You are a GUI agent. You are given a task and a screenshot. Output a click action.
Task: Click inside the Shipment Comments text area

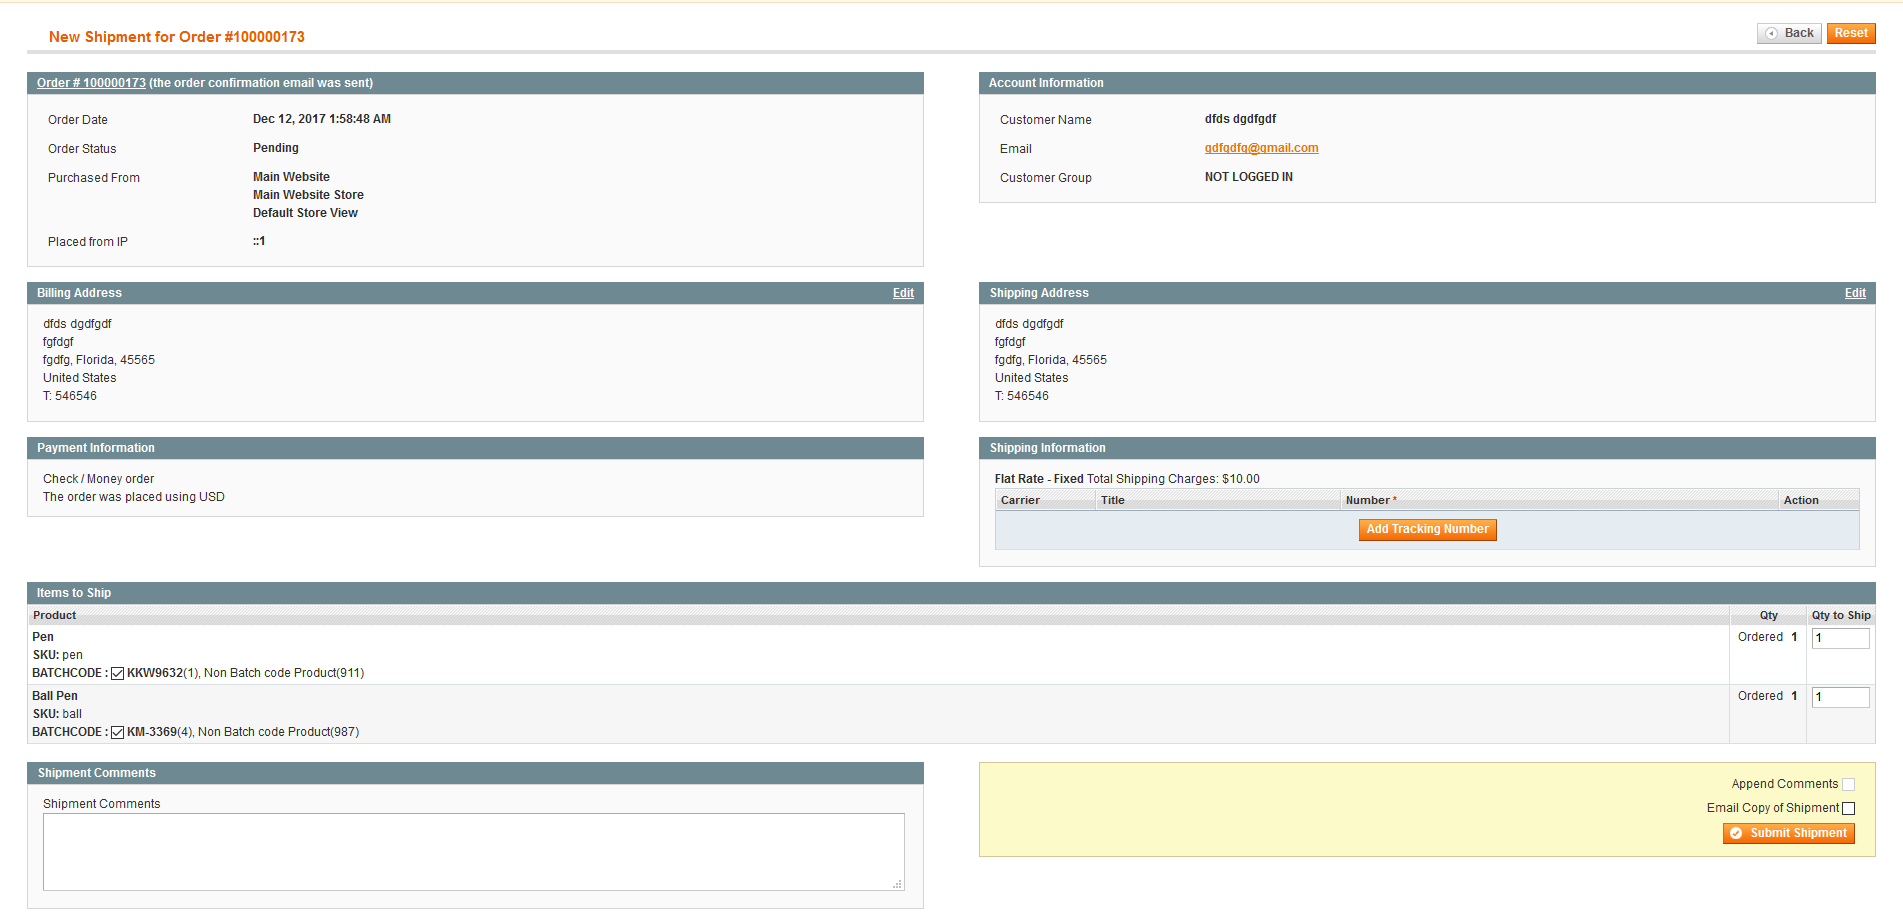point(473,851)
